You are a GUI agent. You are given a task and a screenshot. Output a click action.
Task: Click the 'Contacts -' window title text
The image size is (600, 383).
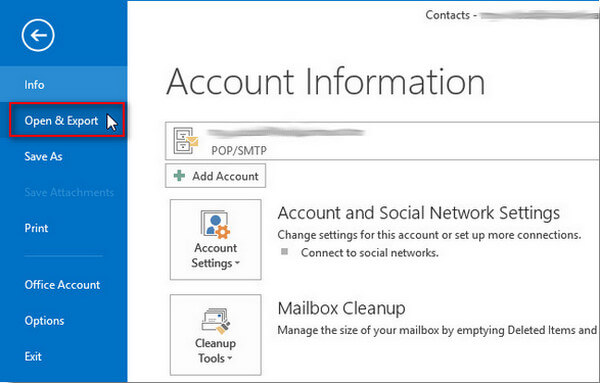click(x=451, y=15)
